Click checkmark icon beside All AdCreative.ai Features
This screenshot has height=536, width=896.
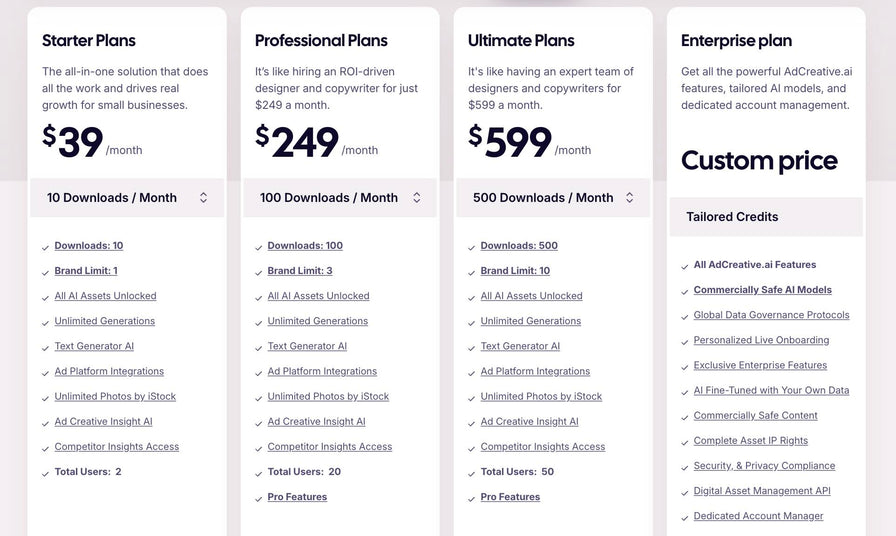685,266
